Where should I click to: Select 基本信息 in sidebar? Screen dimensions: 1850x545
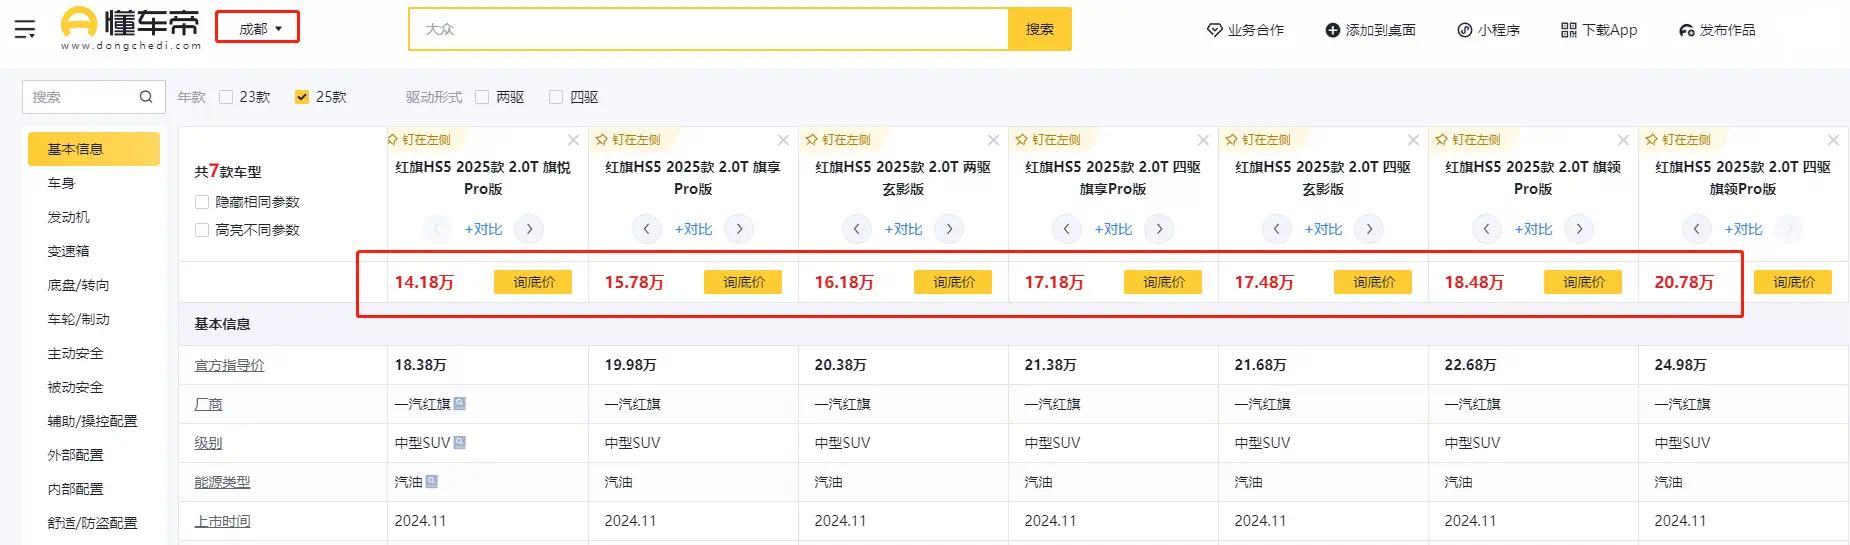tap(94, 149)
